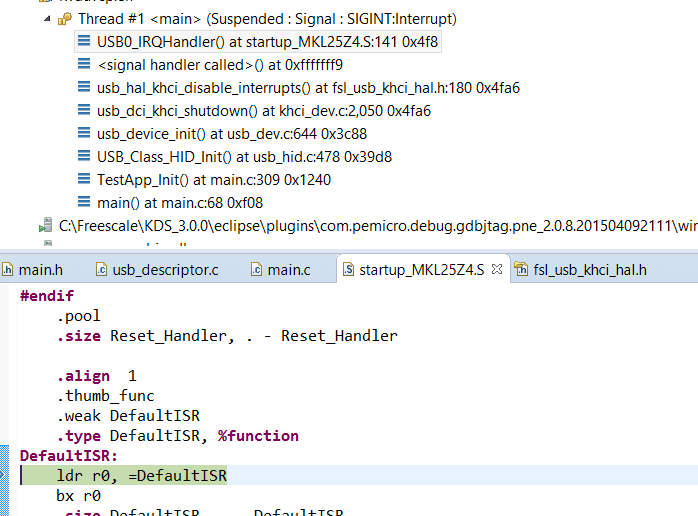Click the .pool directive line
Image resolution: width=698 pixels, height=516 pixels.
click(78, 316)
